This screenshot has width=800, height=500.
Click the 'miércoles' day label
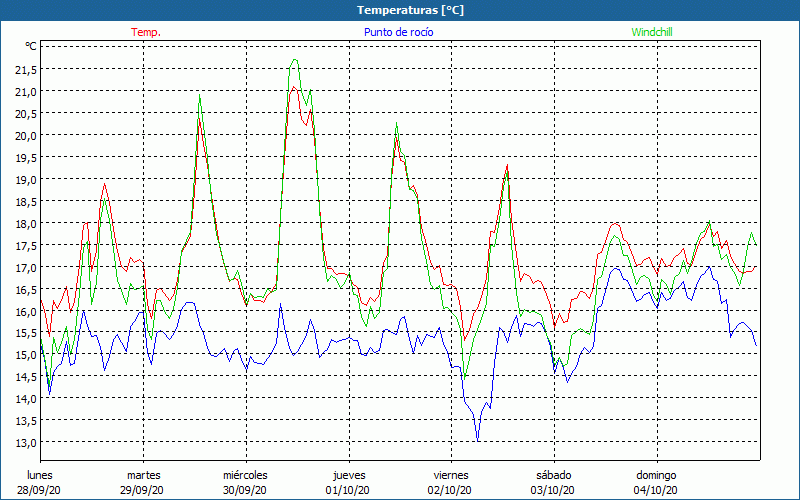(x=245, y=475)
